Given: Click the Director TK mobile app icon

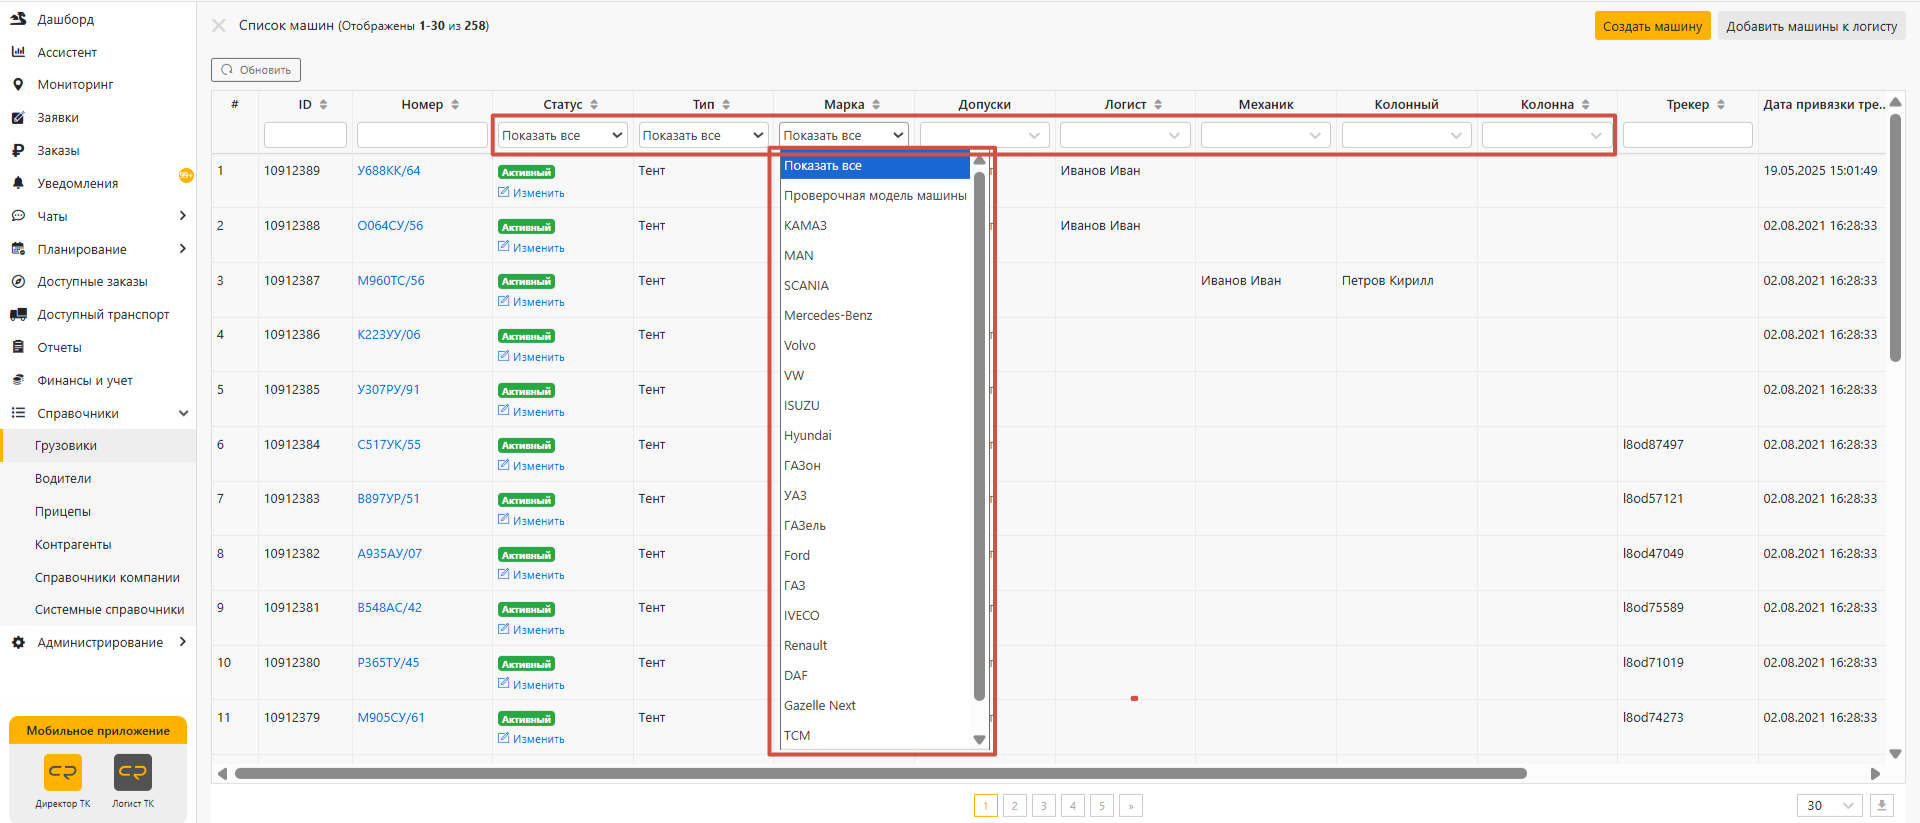Looking at the screenshot, I should click(63, 772).
